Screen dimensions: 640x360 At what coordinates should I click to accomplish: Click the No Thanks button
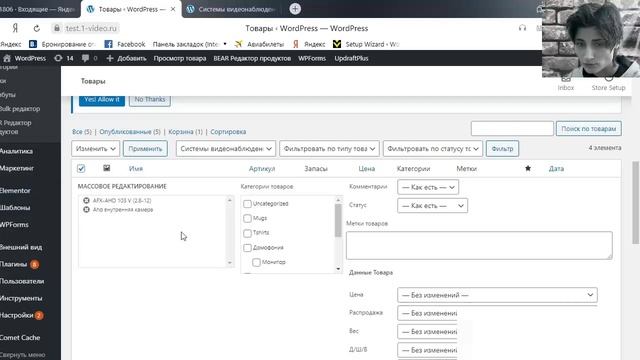coord(150,99)
